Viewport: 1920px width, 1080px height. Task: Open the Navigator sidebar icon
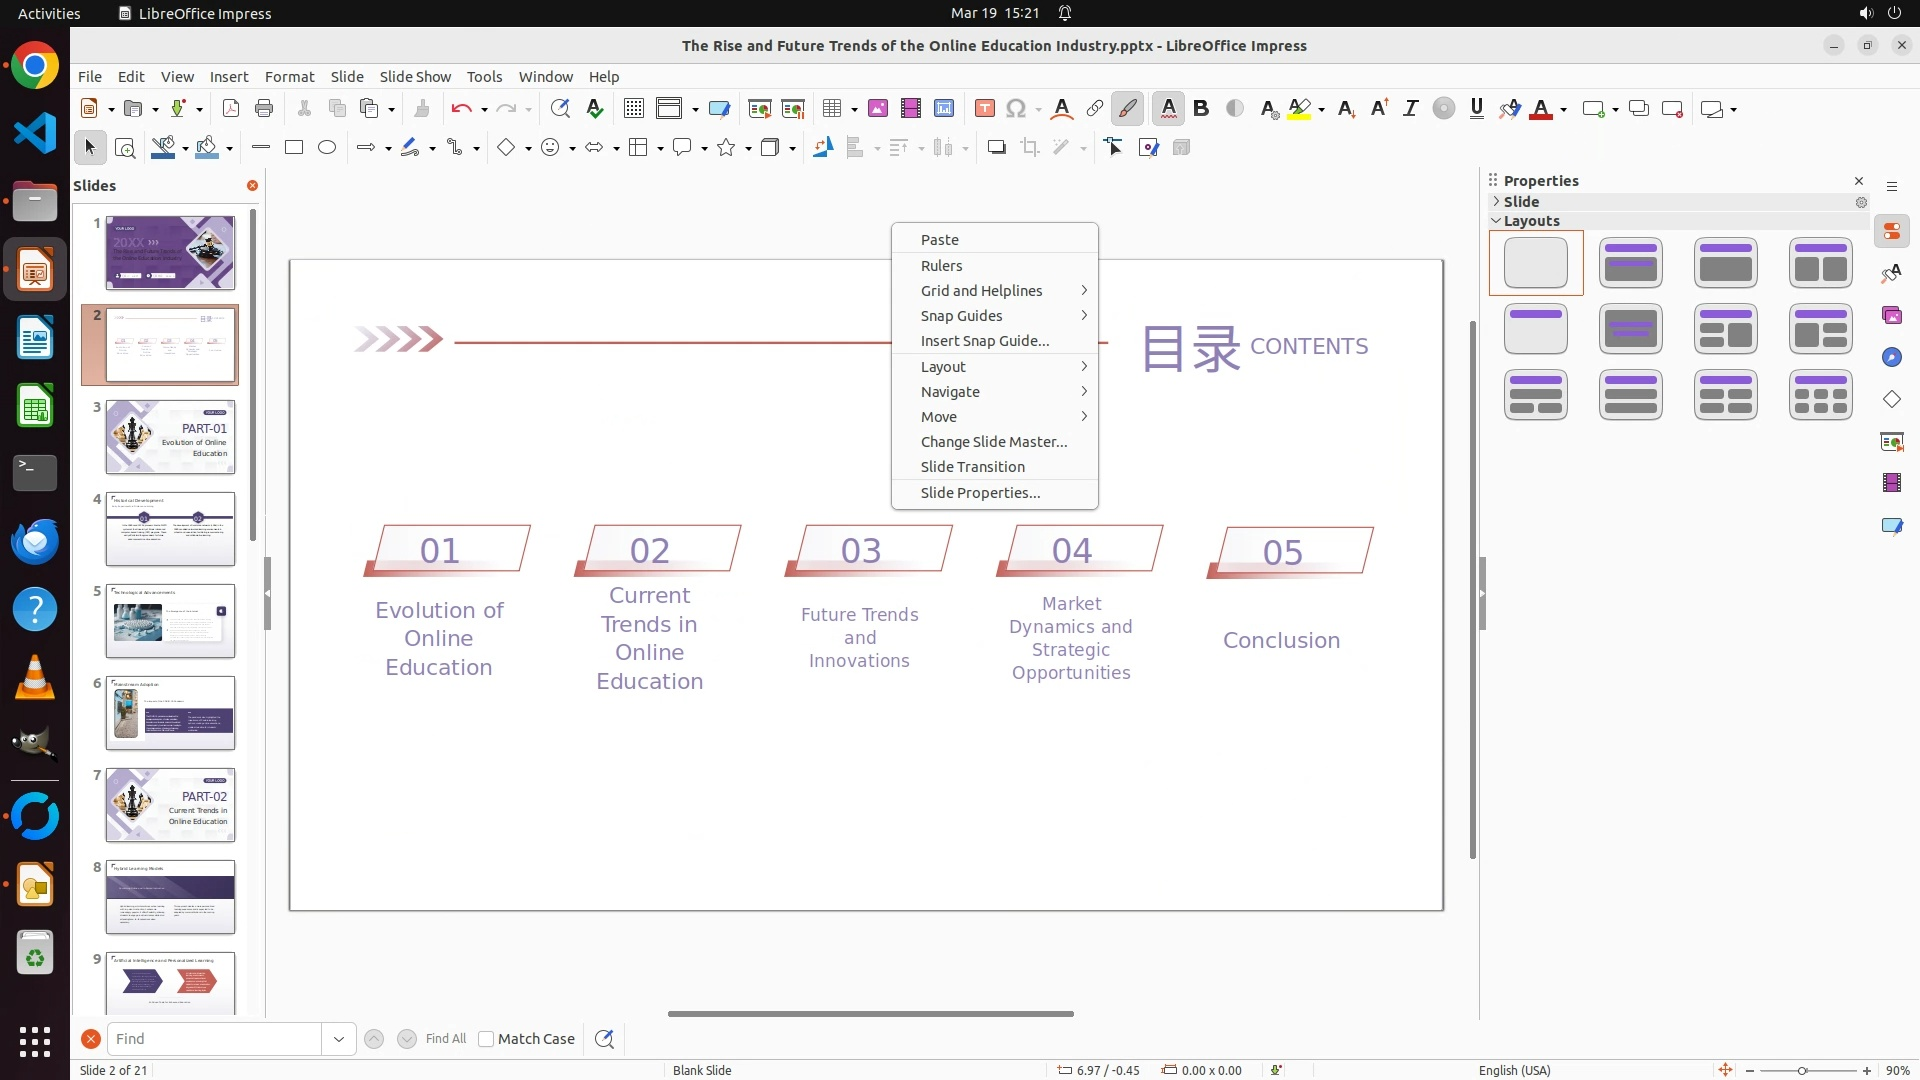1891,358
